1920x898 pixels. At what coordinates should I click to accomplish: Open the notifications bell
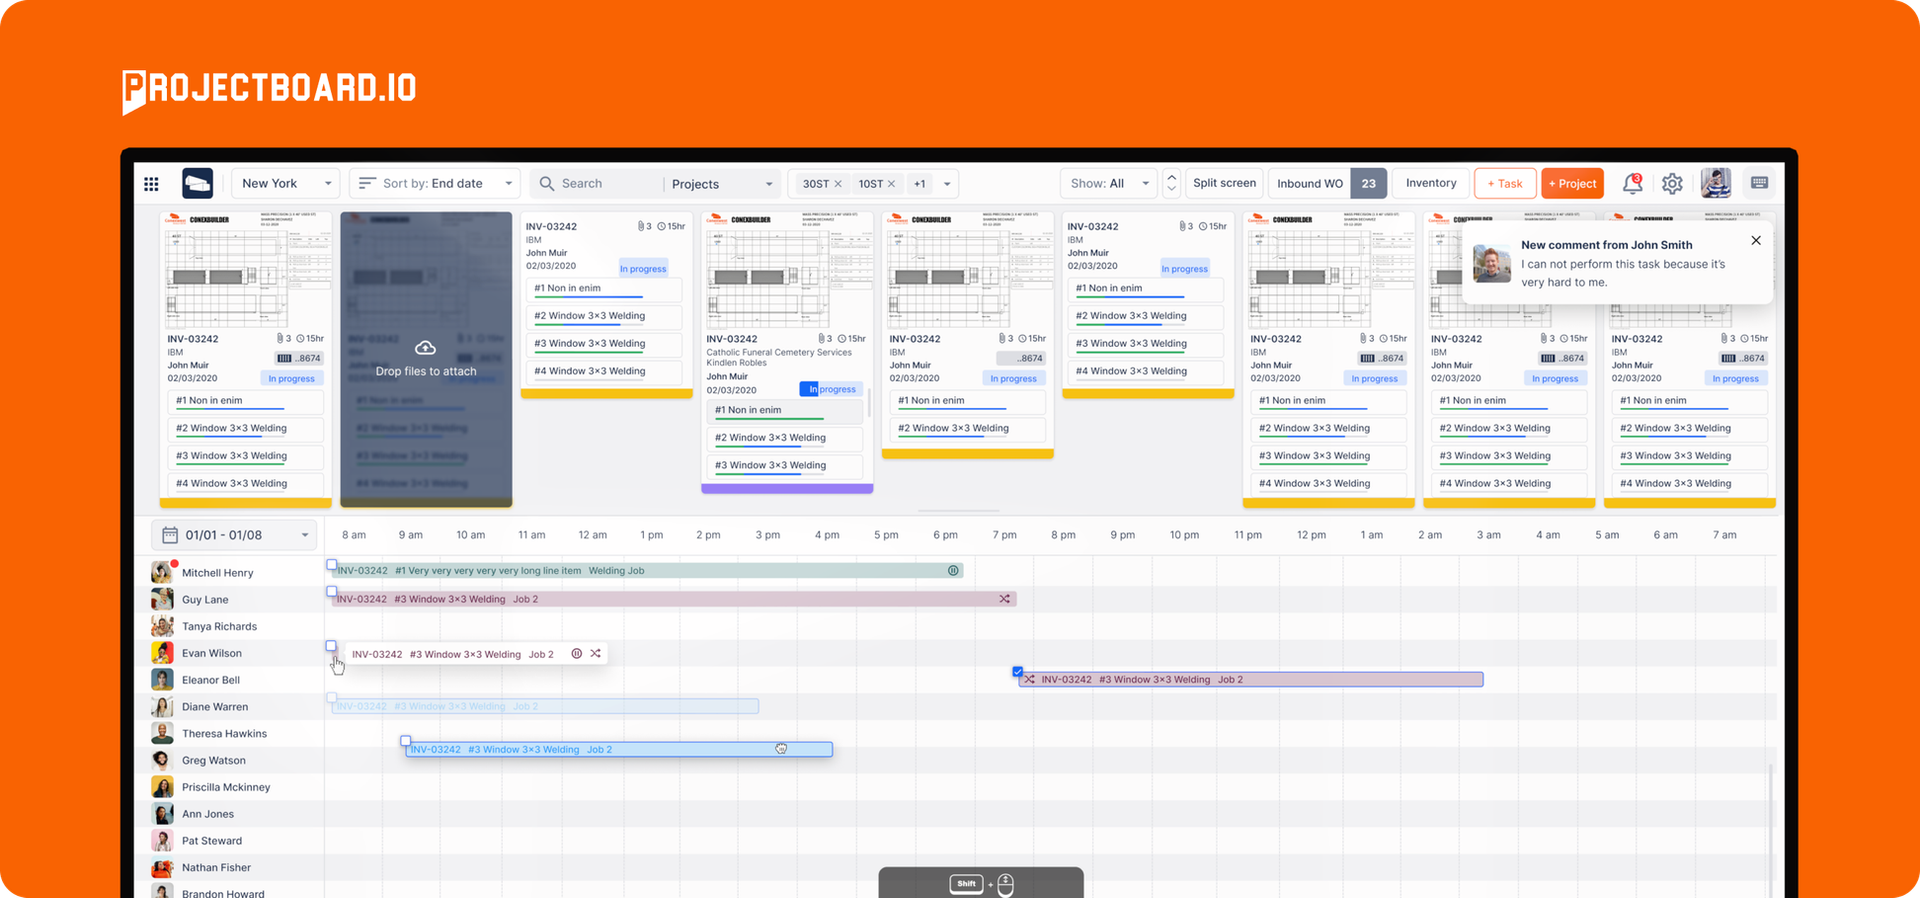click(1632, 183)
